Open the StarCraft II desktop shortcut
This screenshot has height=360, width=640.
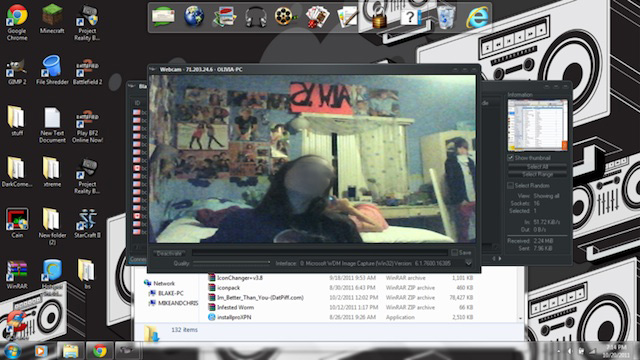(x=87, y=224)
